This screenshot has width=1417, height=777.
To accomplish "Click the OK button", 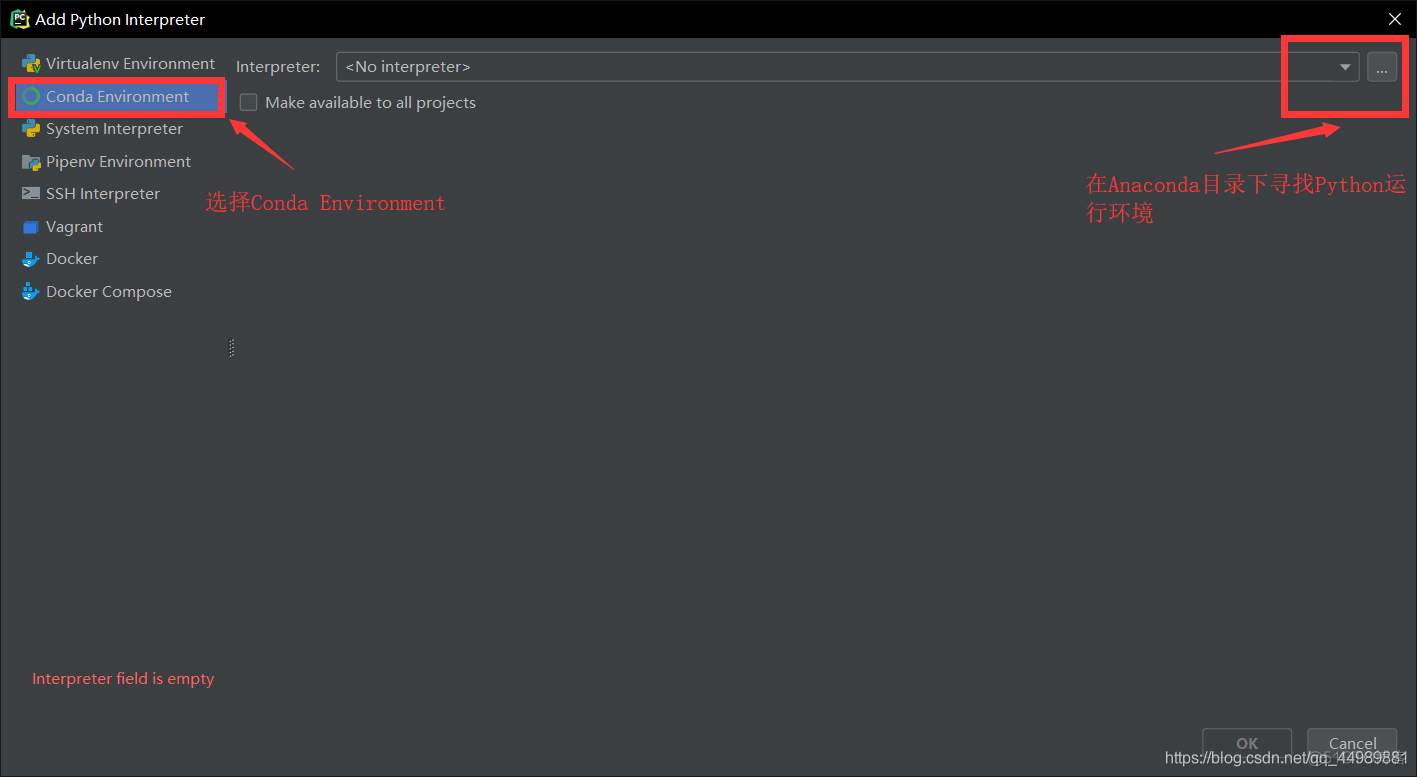I will (x=1247, y=743).
